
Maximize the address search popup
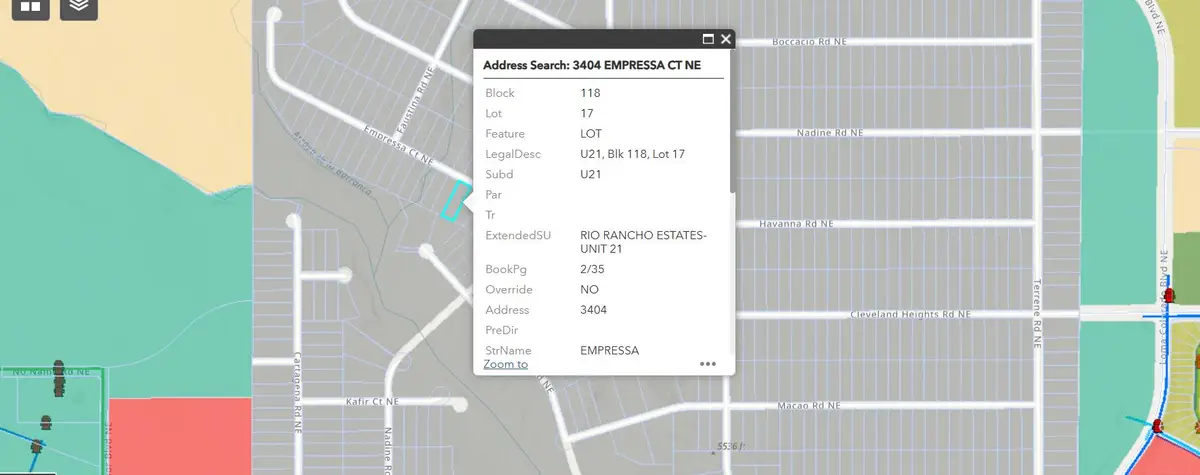(708, 39)
